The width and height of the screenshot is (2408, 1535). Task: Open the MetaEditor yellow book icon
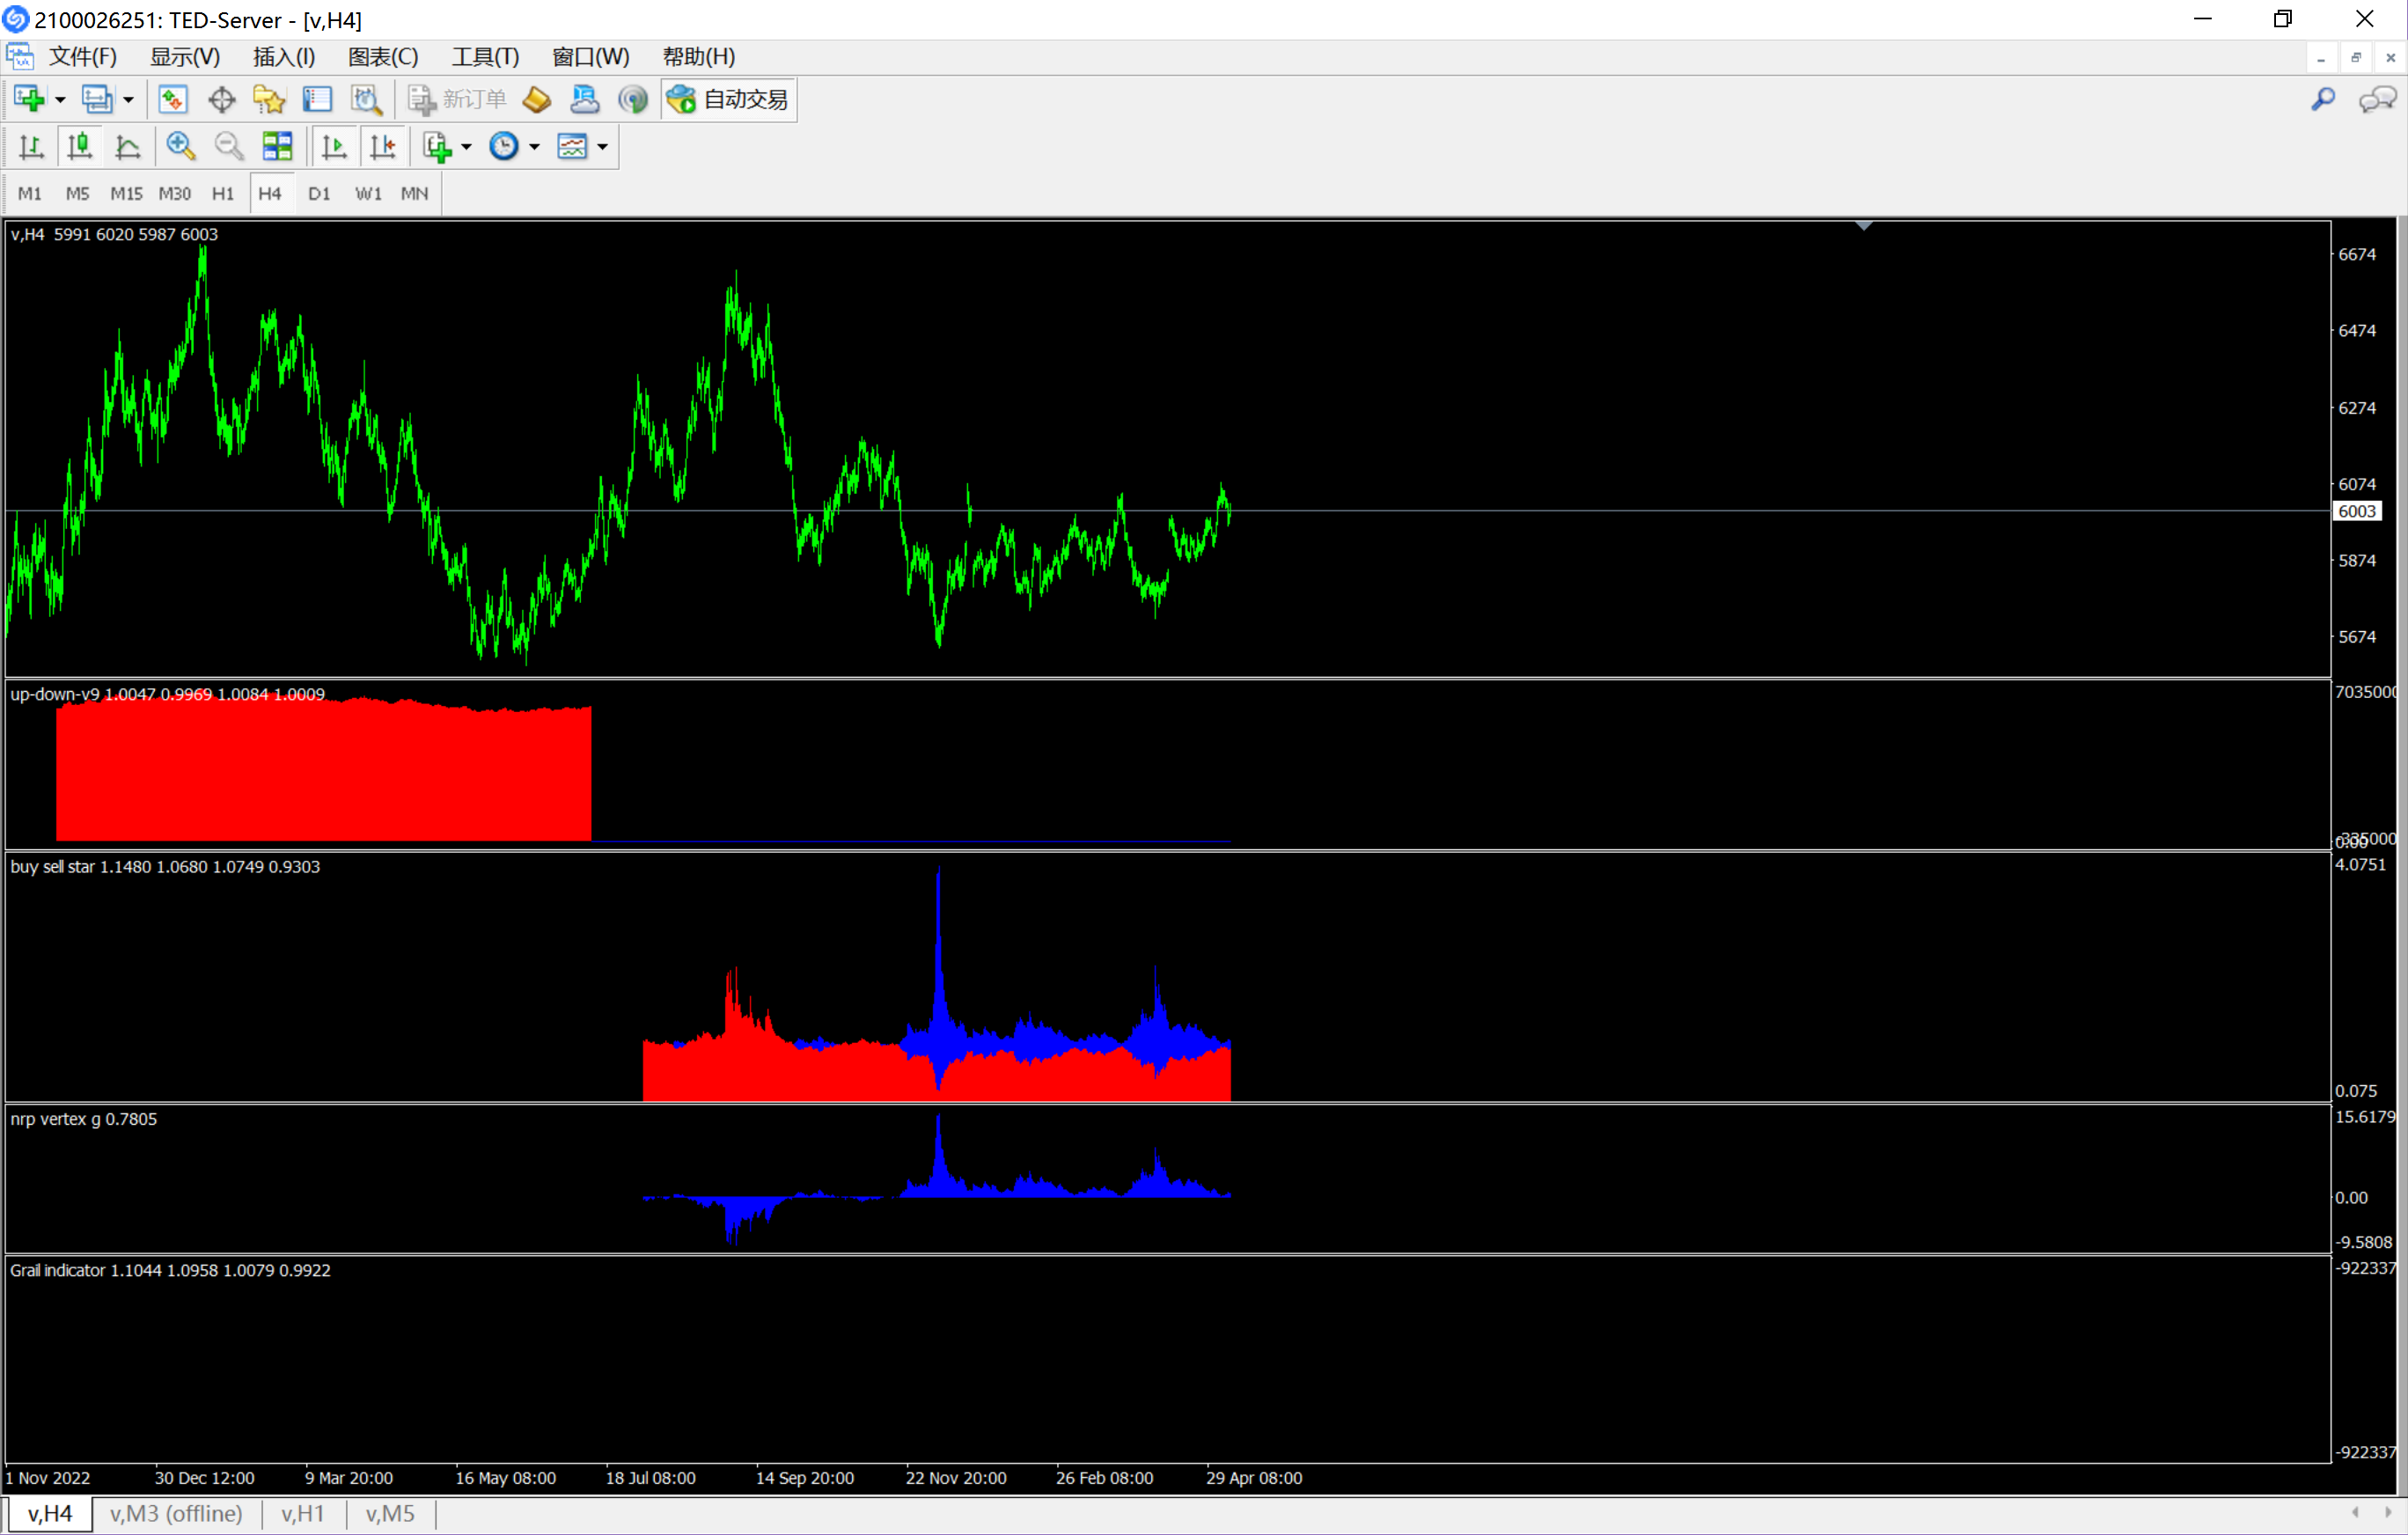pos(537,99)
